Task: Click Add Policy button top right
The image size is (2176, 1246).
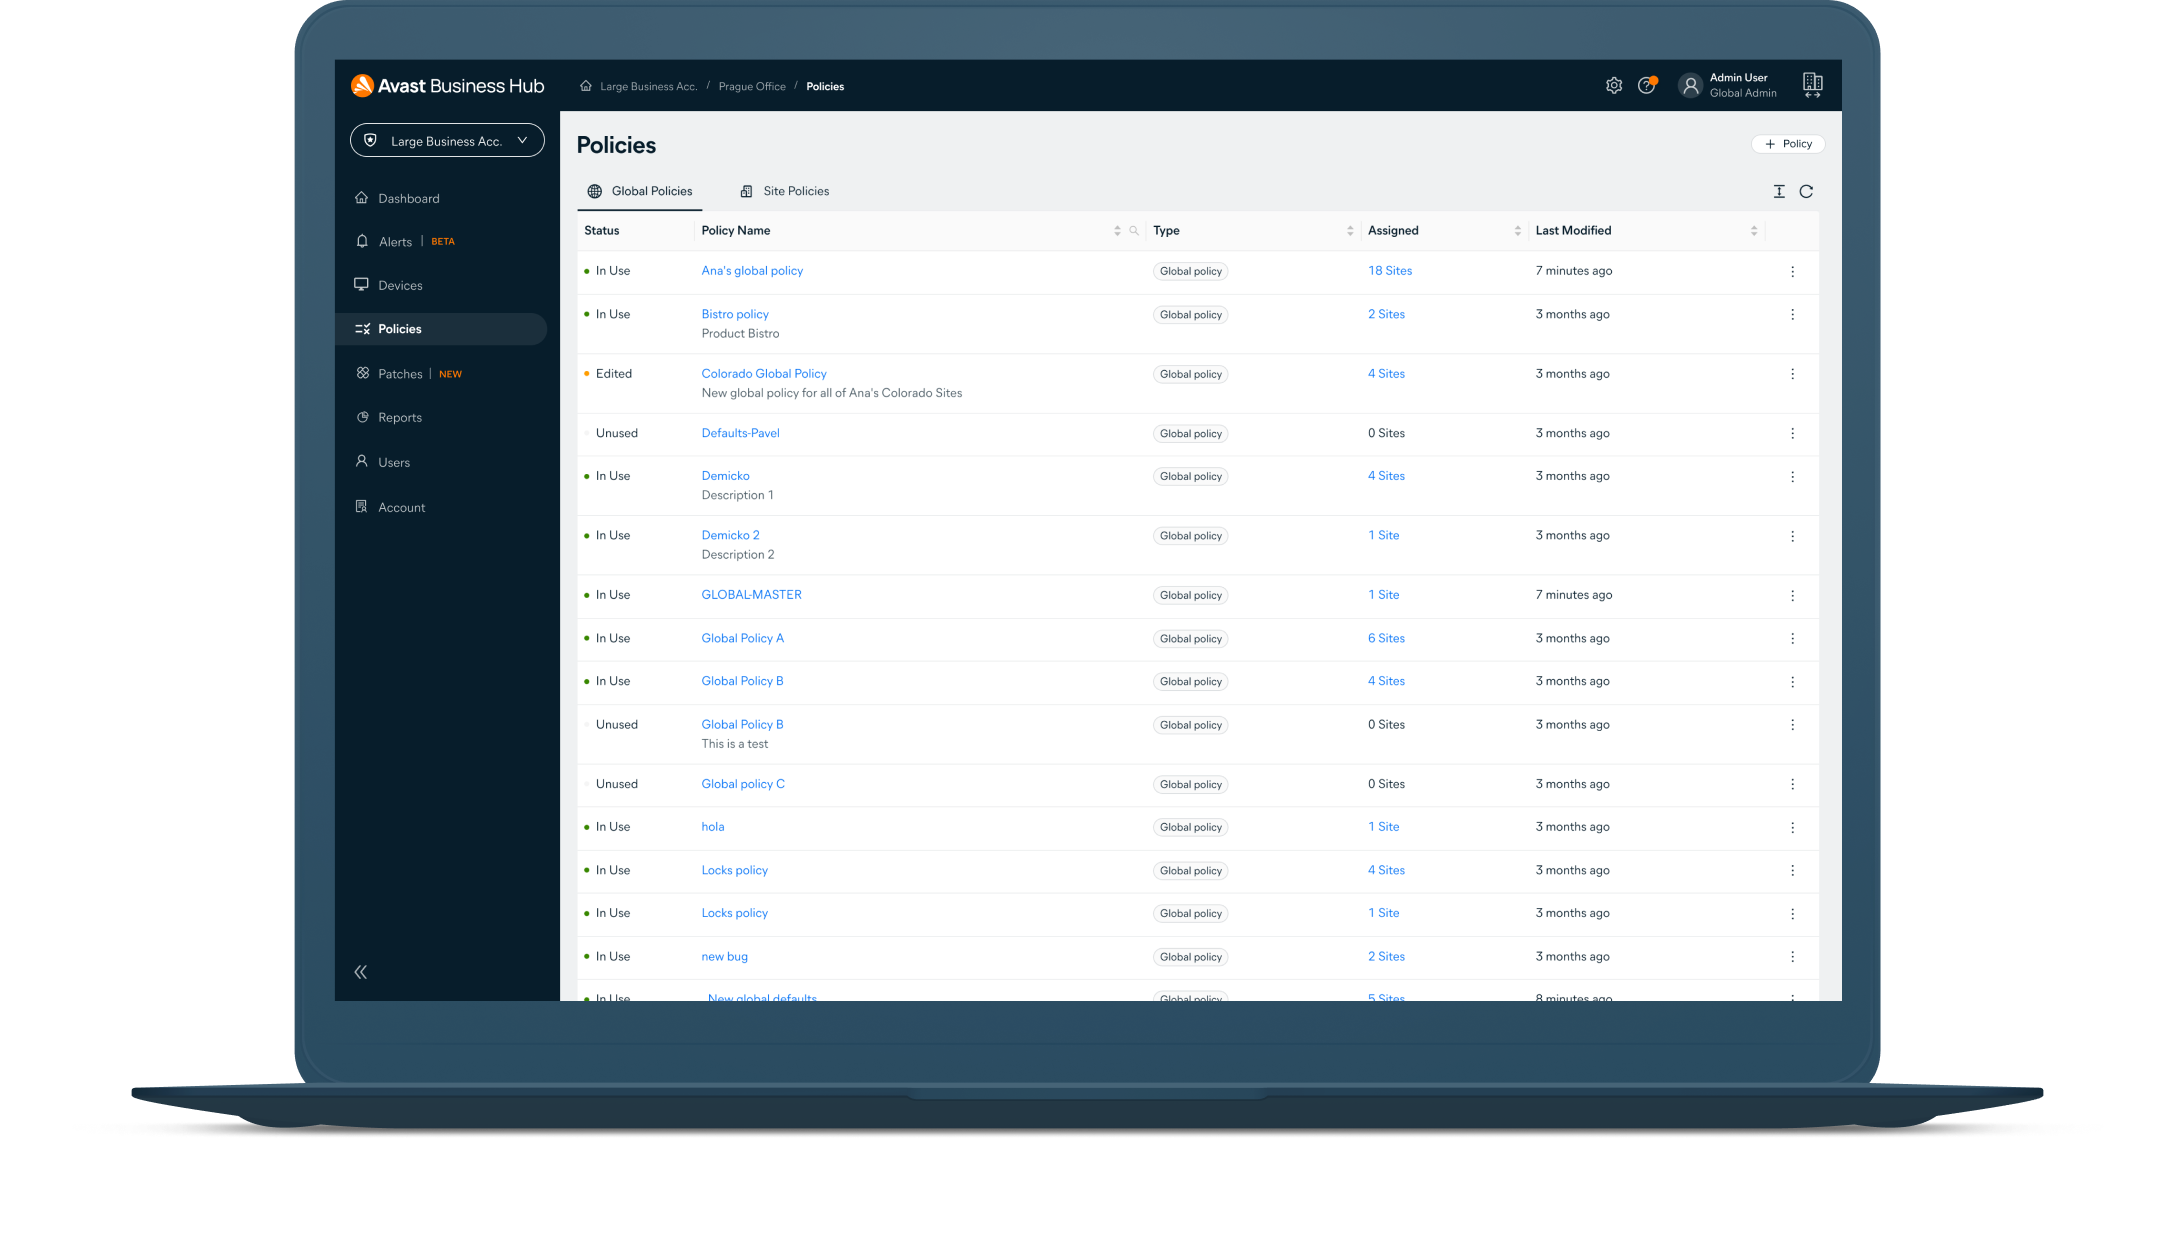Action: 1787,143
